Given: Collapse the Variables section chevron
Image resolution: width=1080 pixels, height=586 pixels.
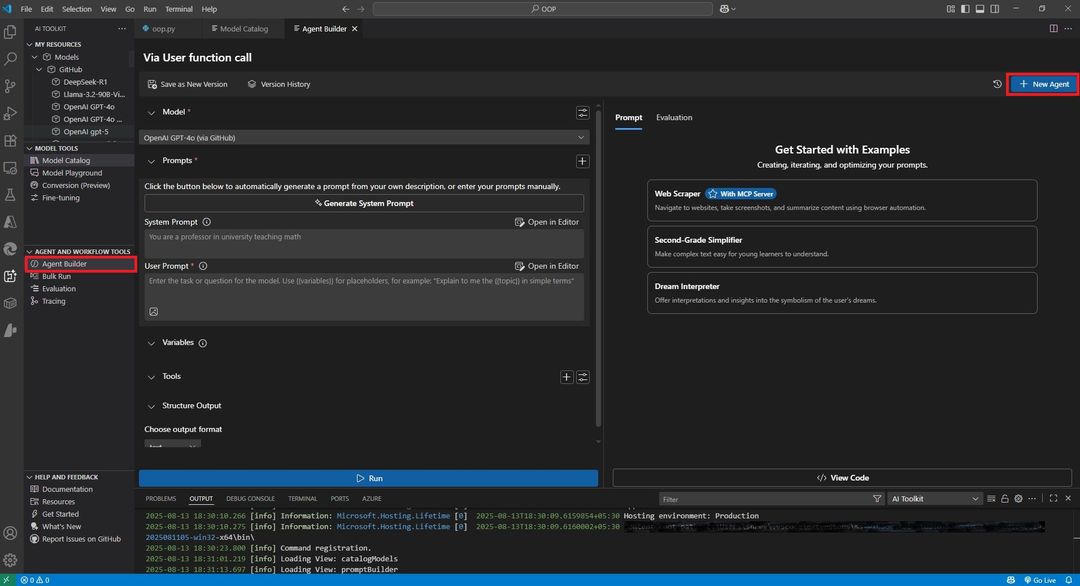Looking at the screenshot, I should click(152, 343).
